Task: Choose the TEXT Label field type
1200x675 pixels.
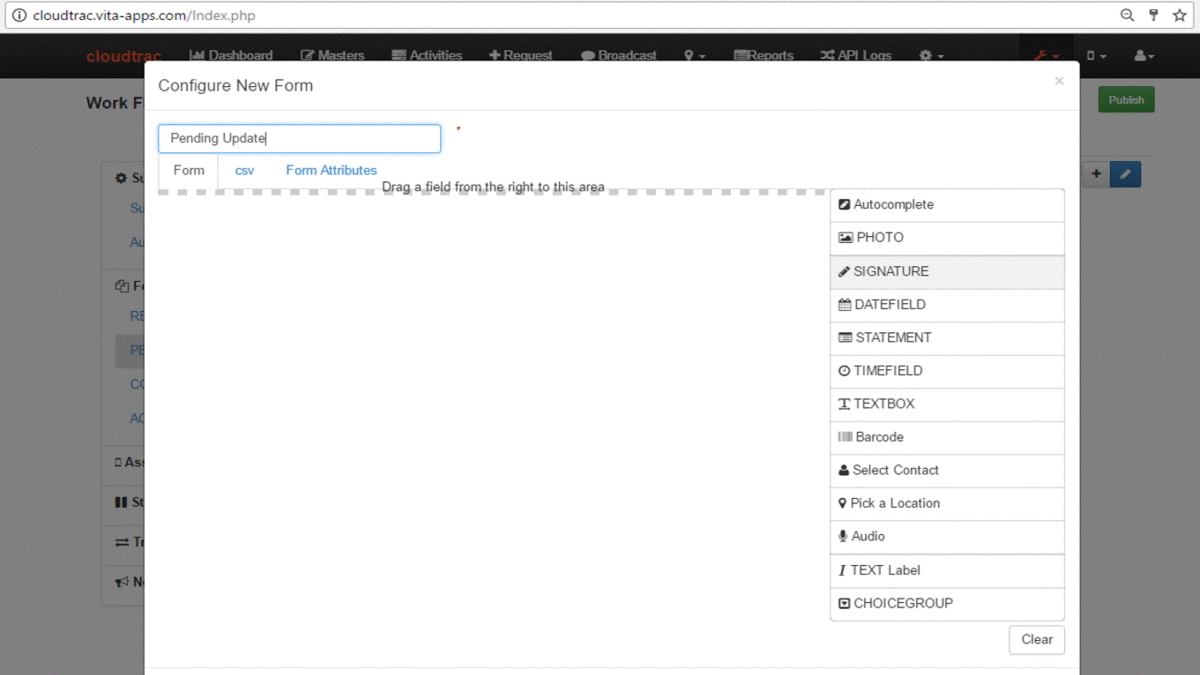Action: [x=947, y=570]
